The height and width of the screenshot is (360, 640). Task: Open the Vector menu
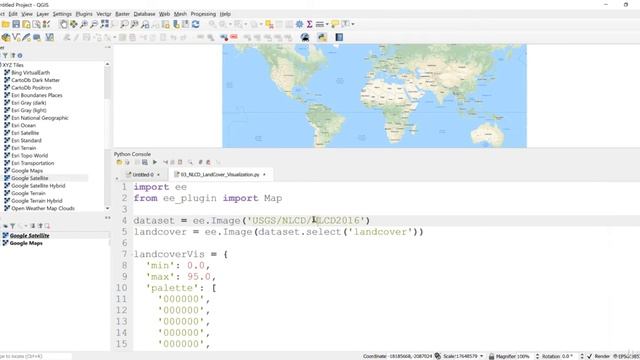[104, 14]
